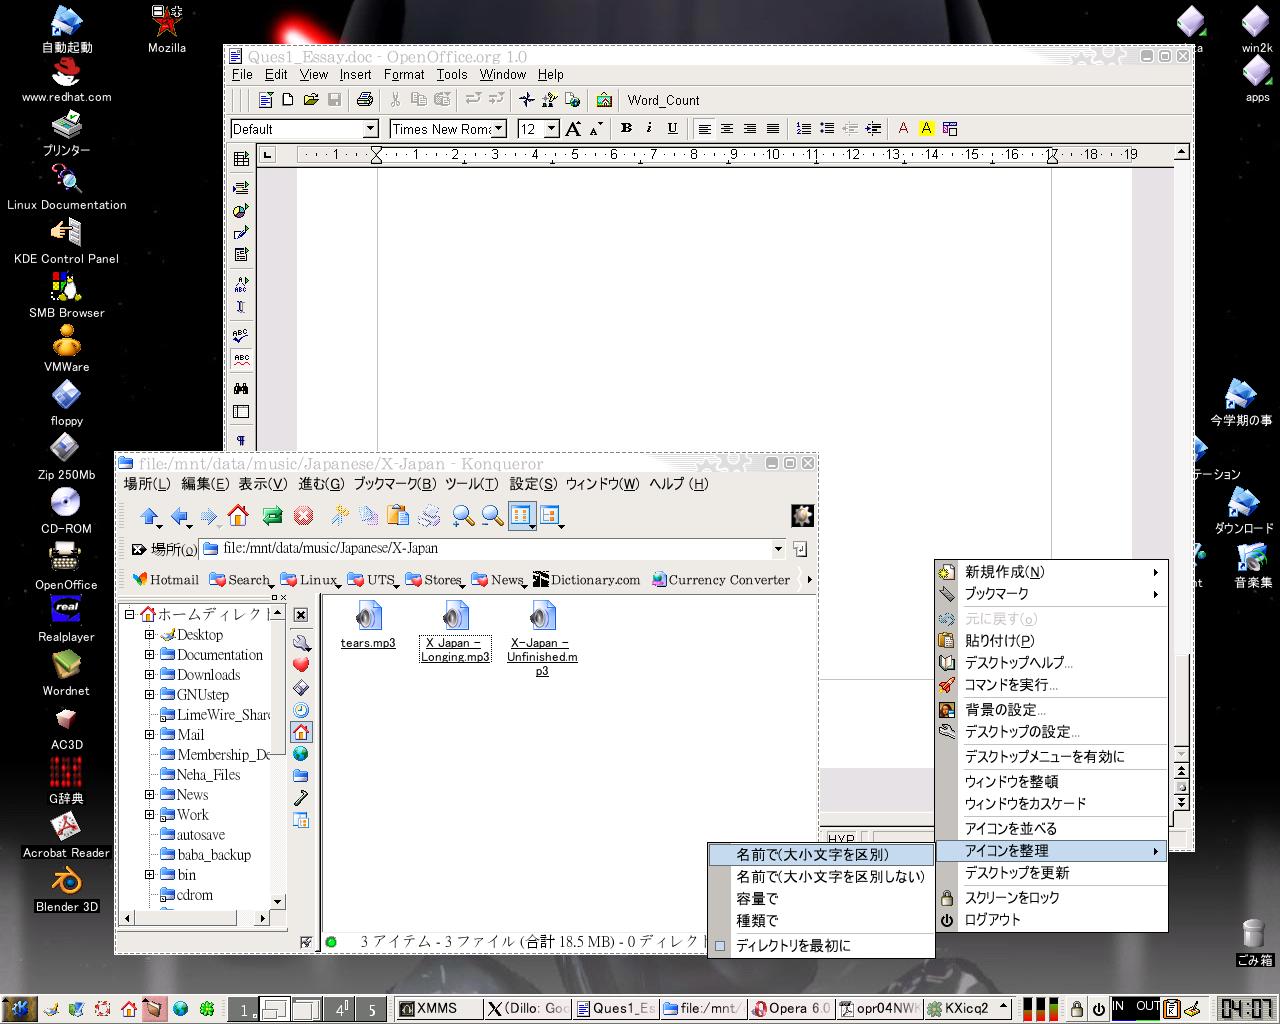The height and width of the screenshot is (1024, 1280).
Task: Click the Navigator compass icon in OpenOffice
Action: 527,100
